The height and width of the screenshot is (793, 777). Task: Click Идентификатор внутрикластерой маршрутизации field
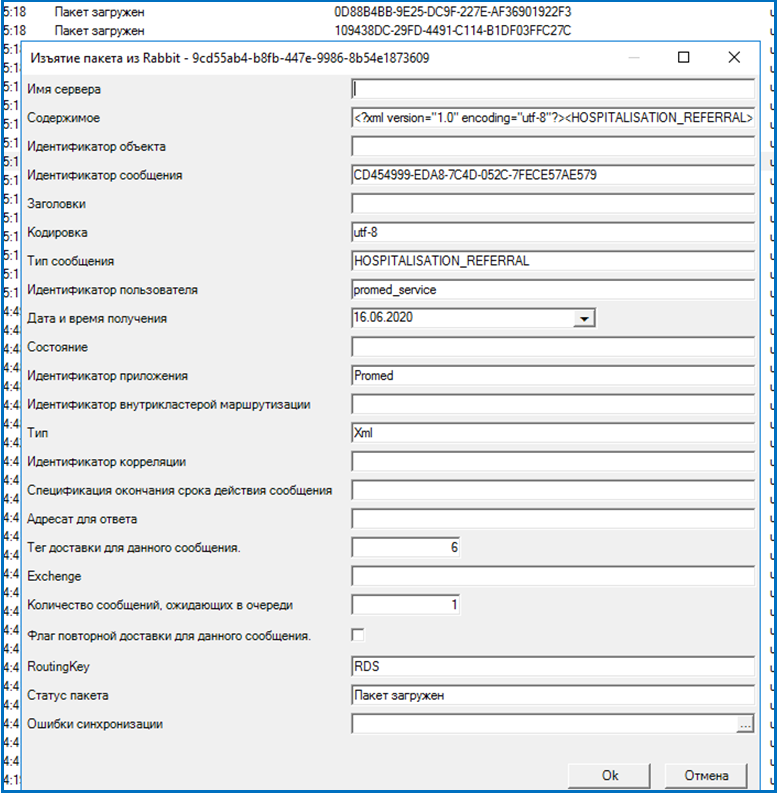(x=553, y=404)
